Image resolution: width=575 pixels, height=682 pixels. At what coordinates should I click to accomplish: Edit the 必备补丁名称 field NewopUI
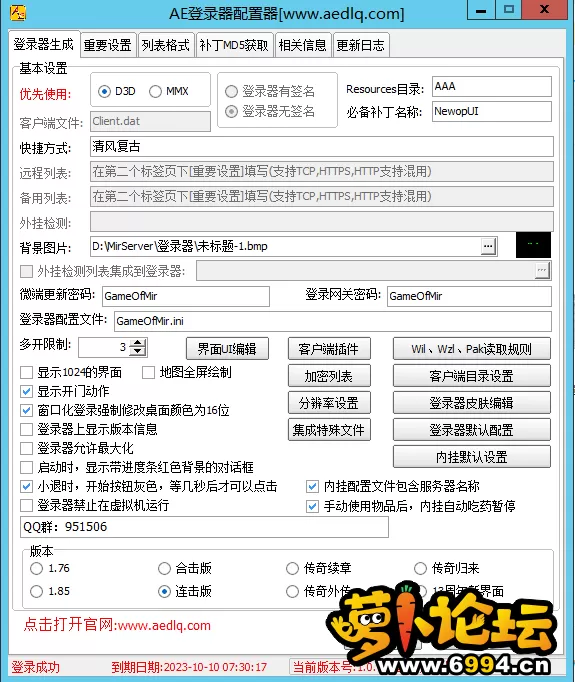492,111
